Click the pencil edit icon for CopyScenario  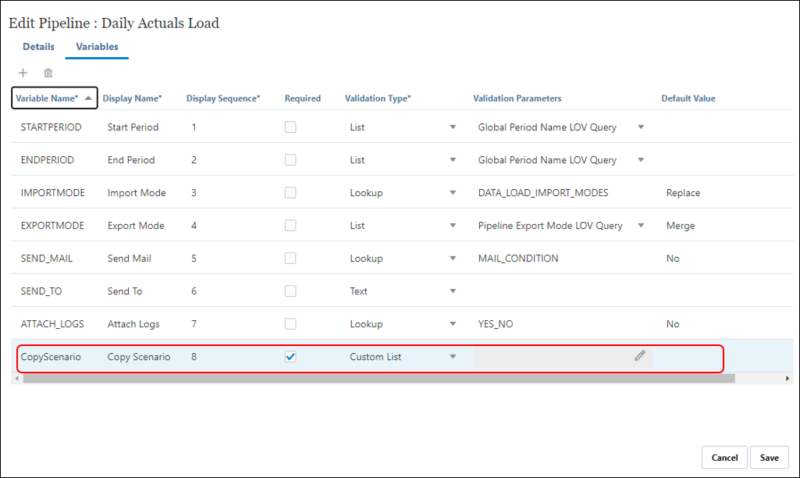tap(639, 356)
